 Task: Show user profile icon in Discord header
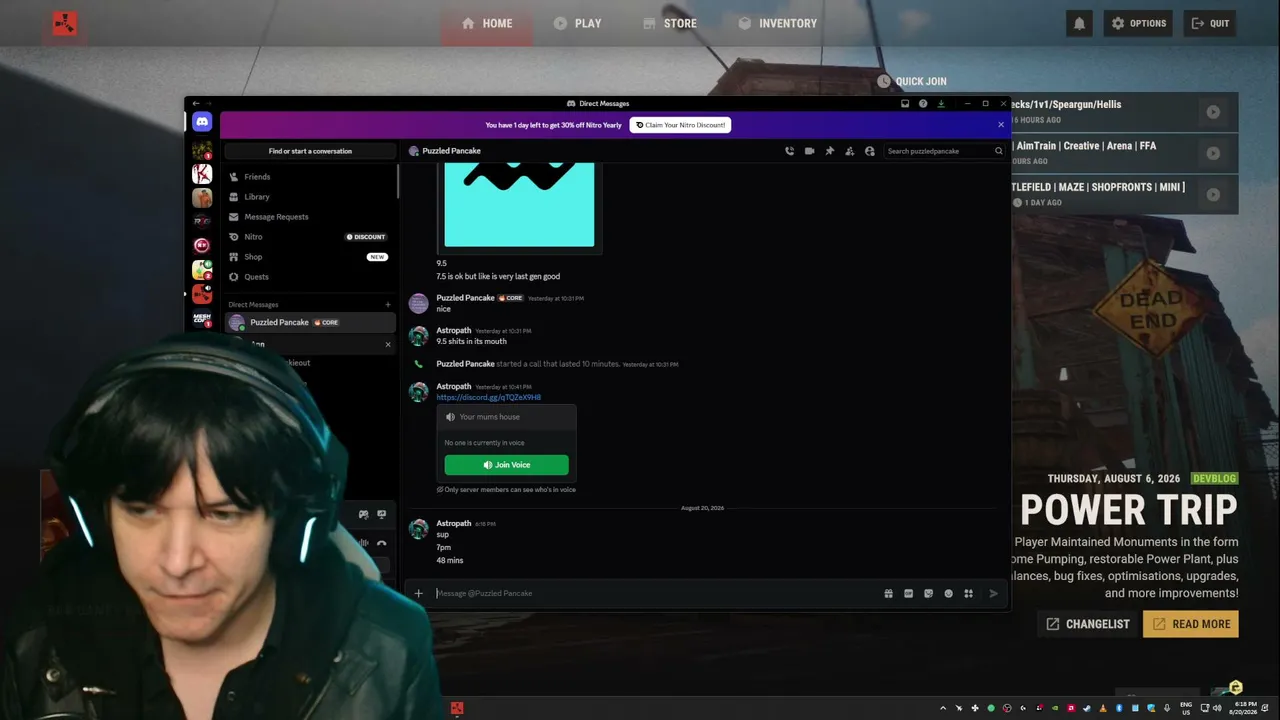[x=869, y=151]
